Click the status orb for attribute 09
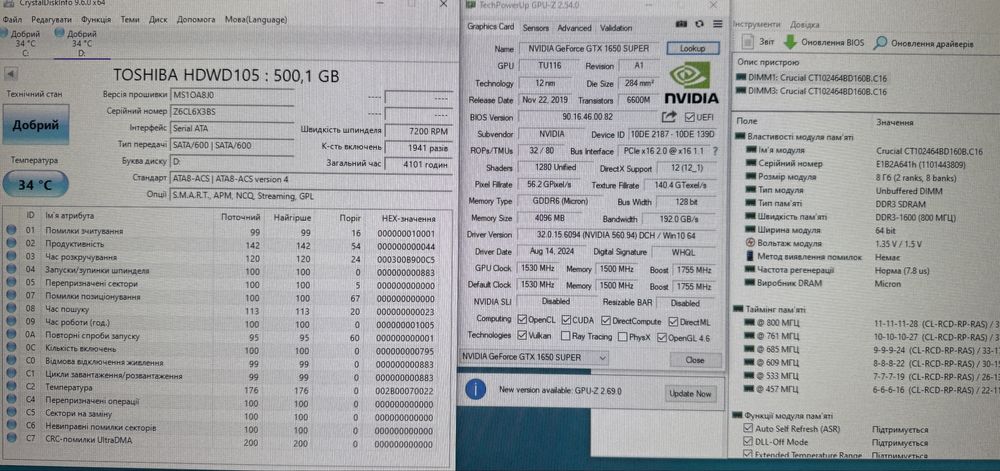This screenshot has height=471, width=1000. click(11, 323)
